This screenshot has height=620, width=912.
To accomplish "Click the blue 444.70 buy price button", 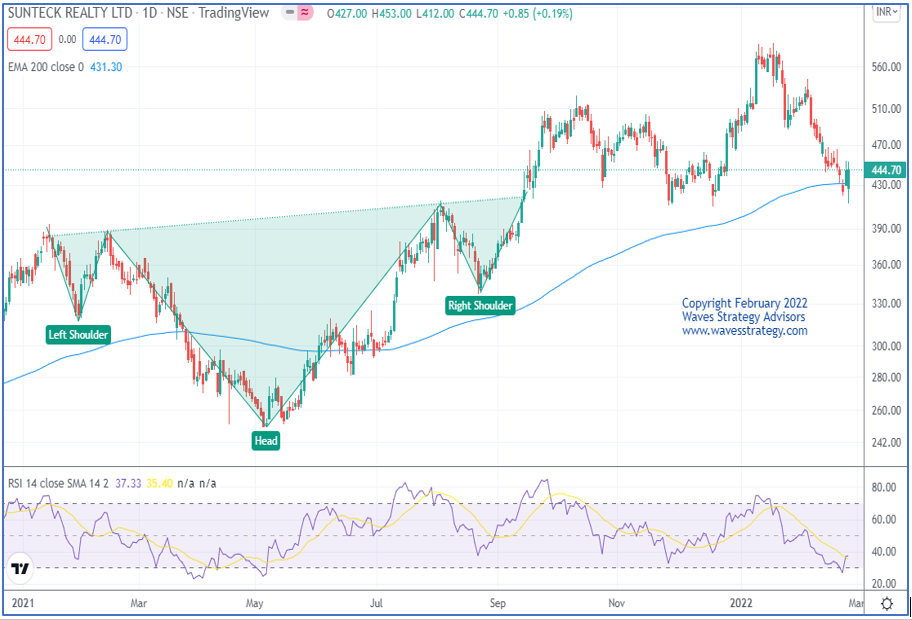I will [105, 40].
